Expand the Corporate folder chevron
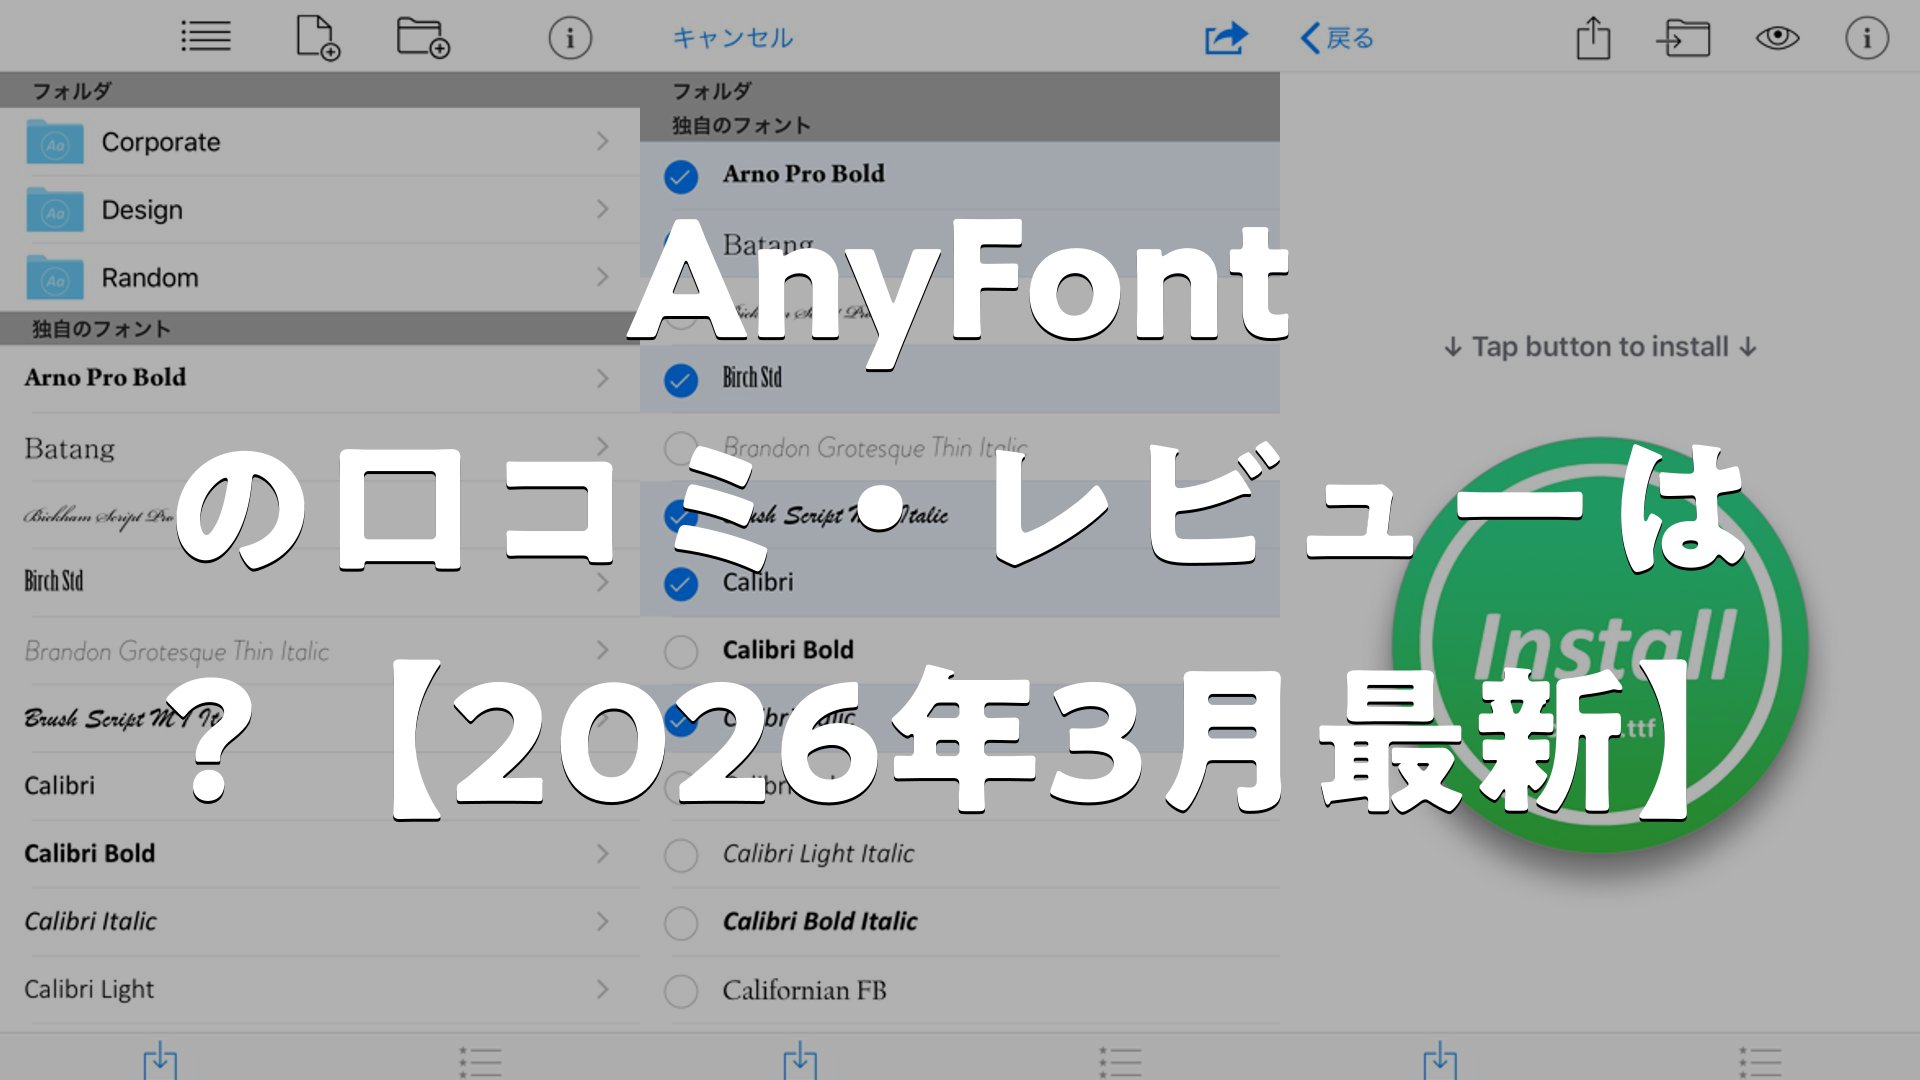This screenshot has width=1920, height=1080. click(602, 142)
